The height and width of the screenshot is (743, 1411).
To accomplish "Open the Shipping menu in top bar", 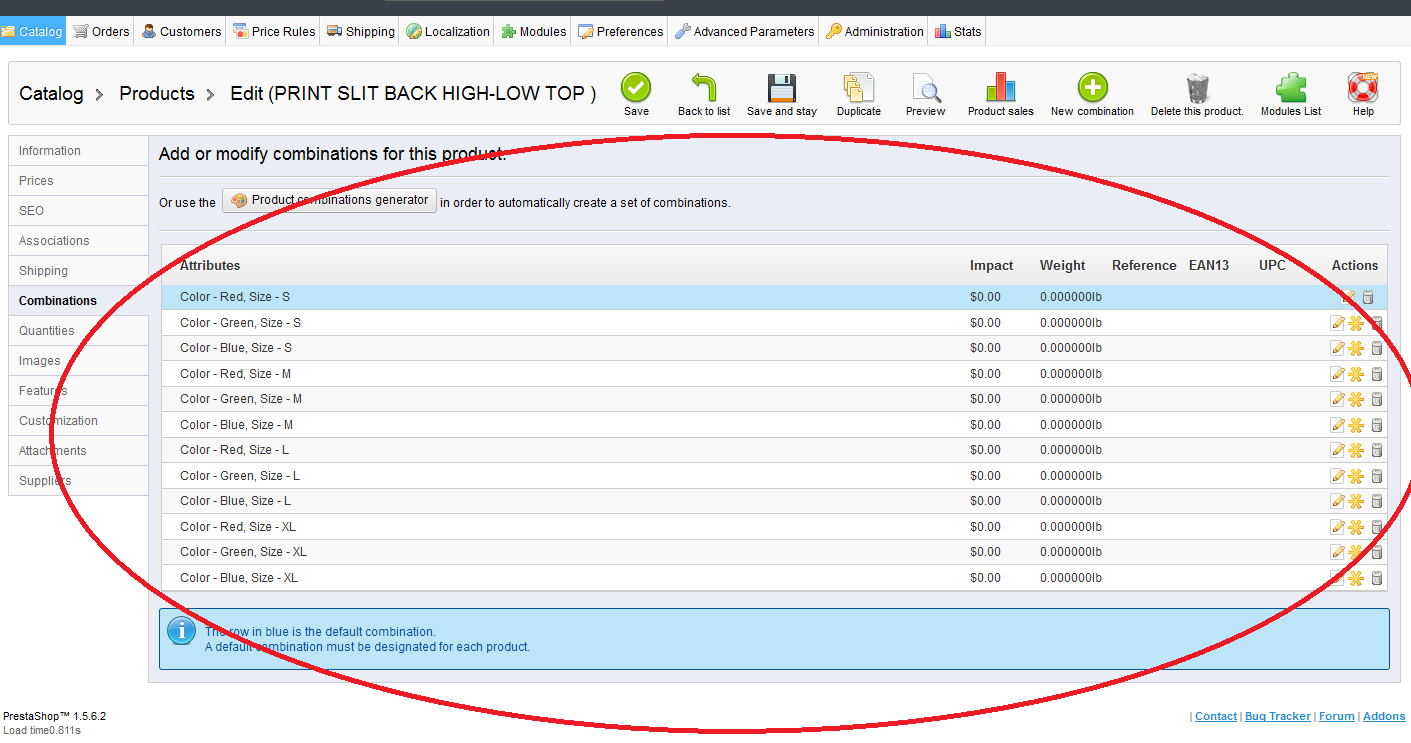I will 361,31.
